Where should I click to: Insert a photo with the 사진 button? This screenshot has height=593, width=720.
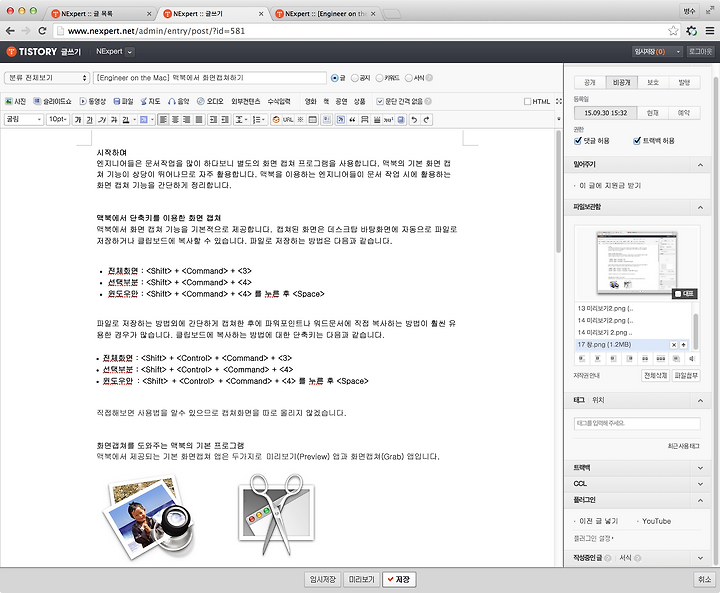pyautogui.click(x=15, y=102)
